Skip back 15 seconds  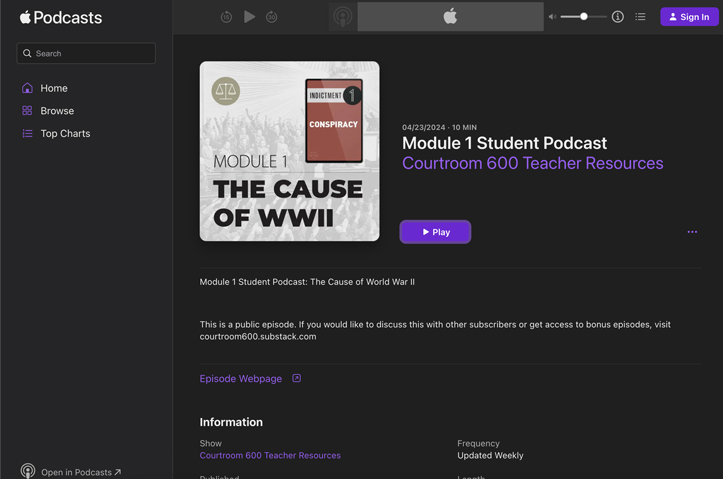pyautogui.click(x=226, y=17)
